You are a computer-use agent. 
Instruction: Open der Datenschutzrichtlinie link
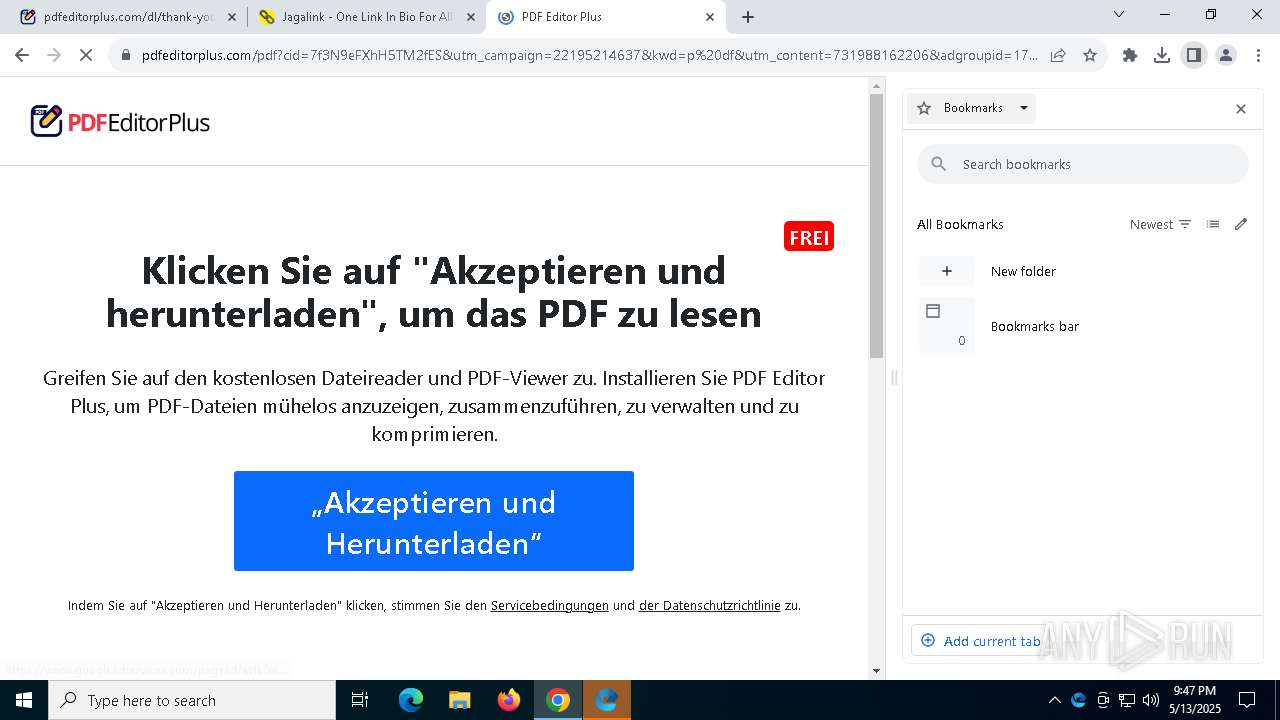click(x=709, y=605)
